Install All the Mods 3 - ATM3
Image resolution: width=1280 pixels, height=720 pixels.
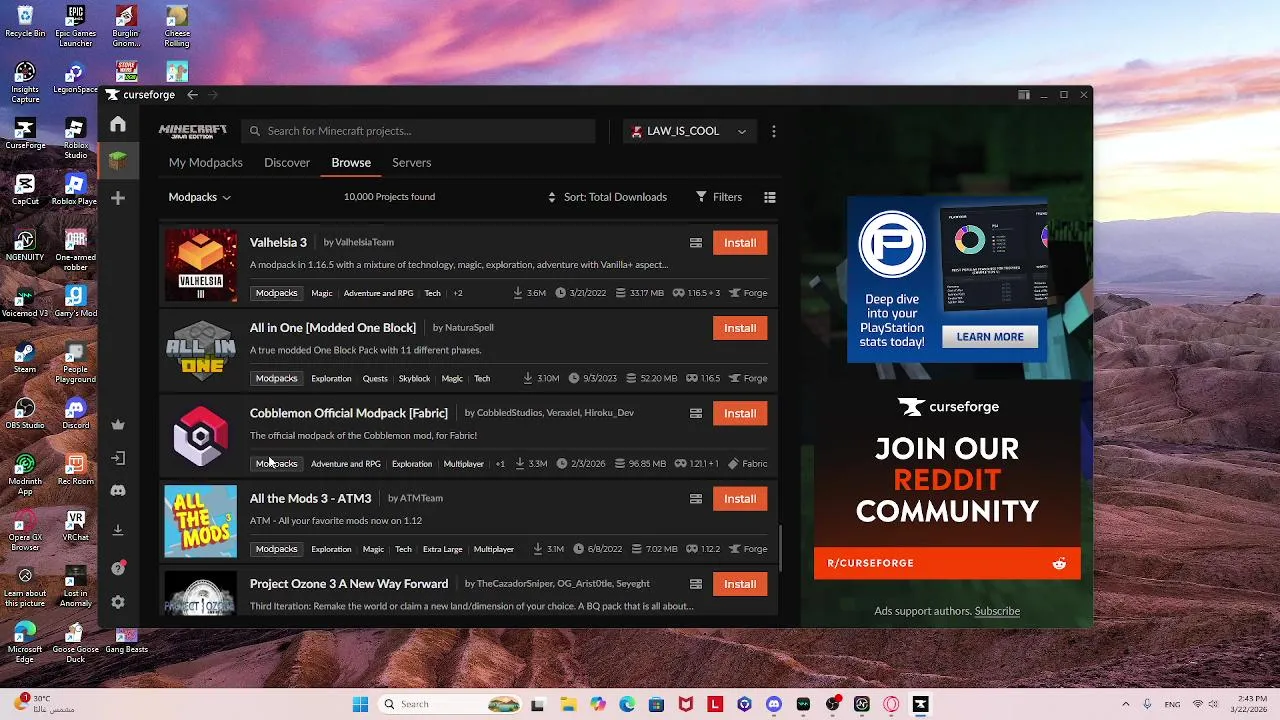[x=740, y=499]
